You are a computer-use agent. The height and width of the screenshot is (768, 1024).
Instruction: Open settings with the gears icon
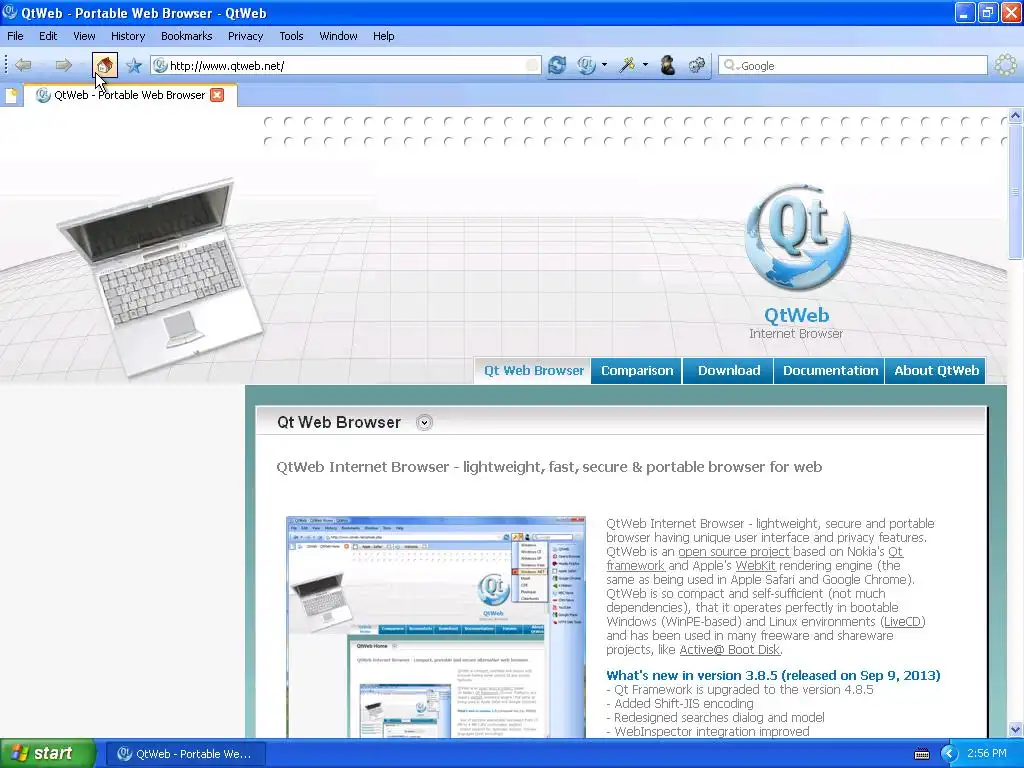click(697, 65)
